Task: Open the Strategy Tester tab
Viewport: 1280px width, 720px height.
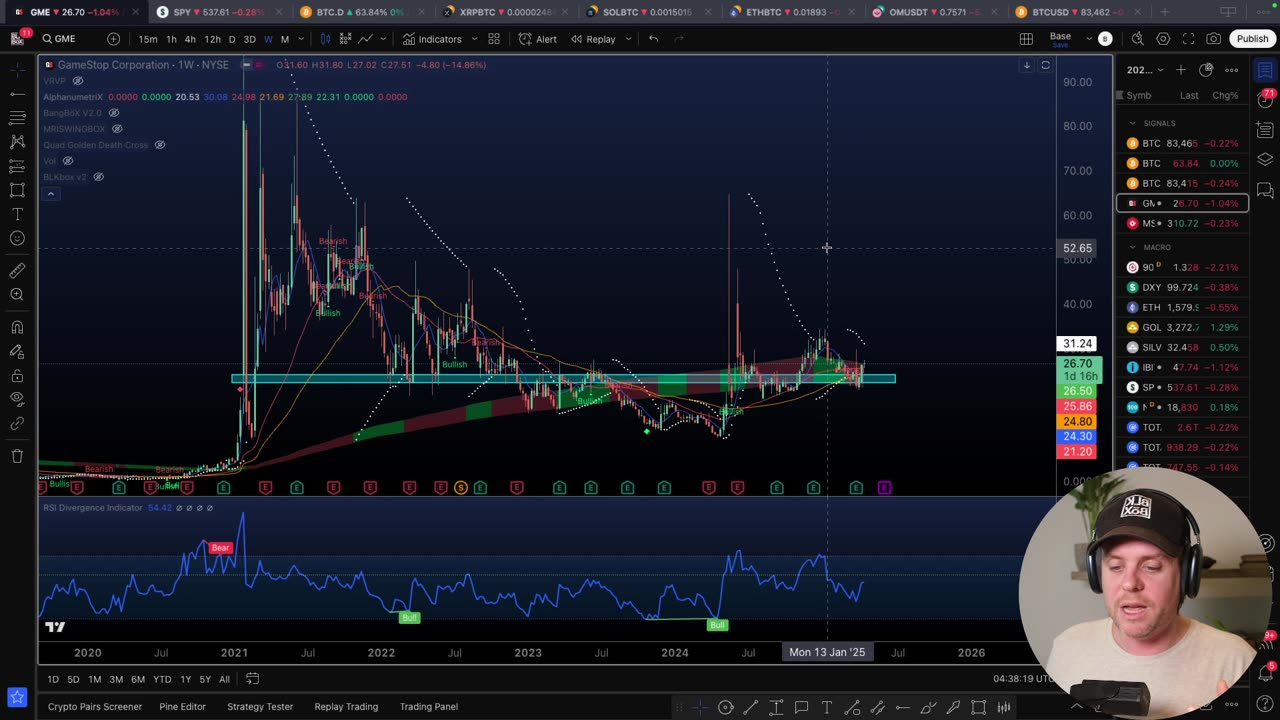Action: (x=260, y=707)
